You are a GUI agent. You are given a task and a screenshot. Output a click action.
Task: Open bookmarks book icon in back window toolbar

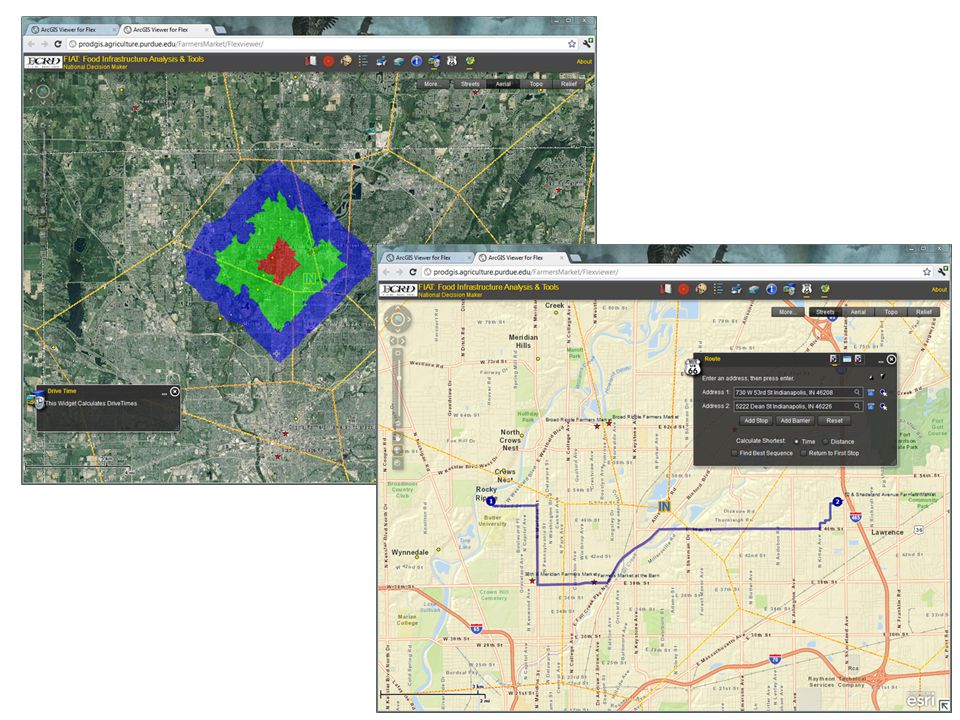pos(310,61)
